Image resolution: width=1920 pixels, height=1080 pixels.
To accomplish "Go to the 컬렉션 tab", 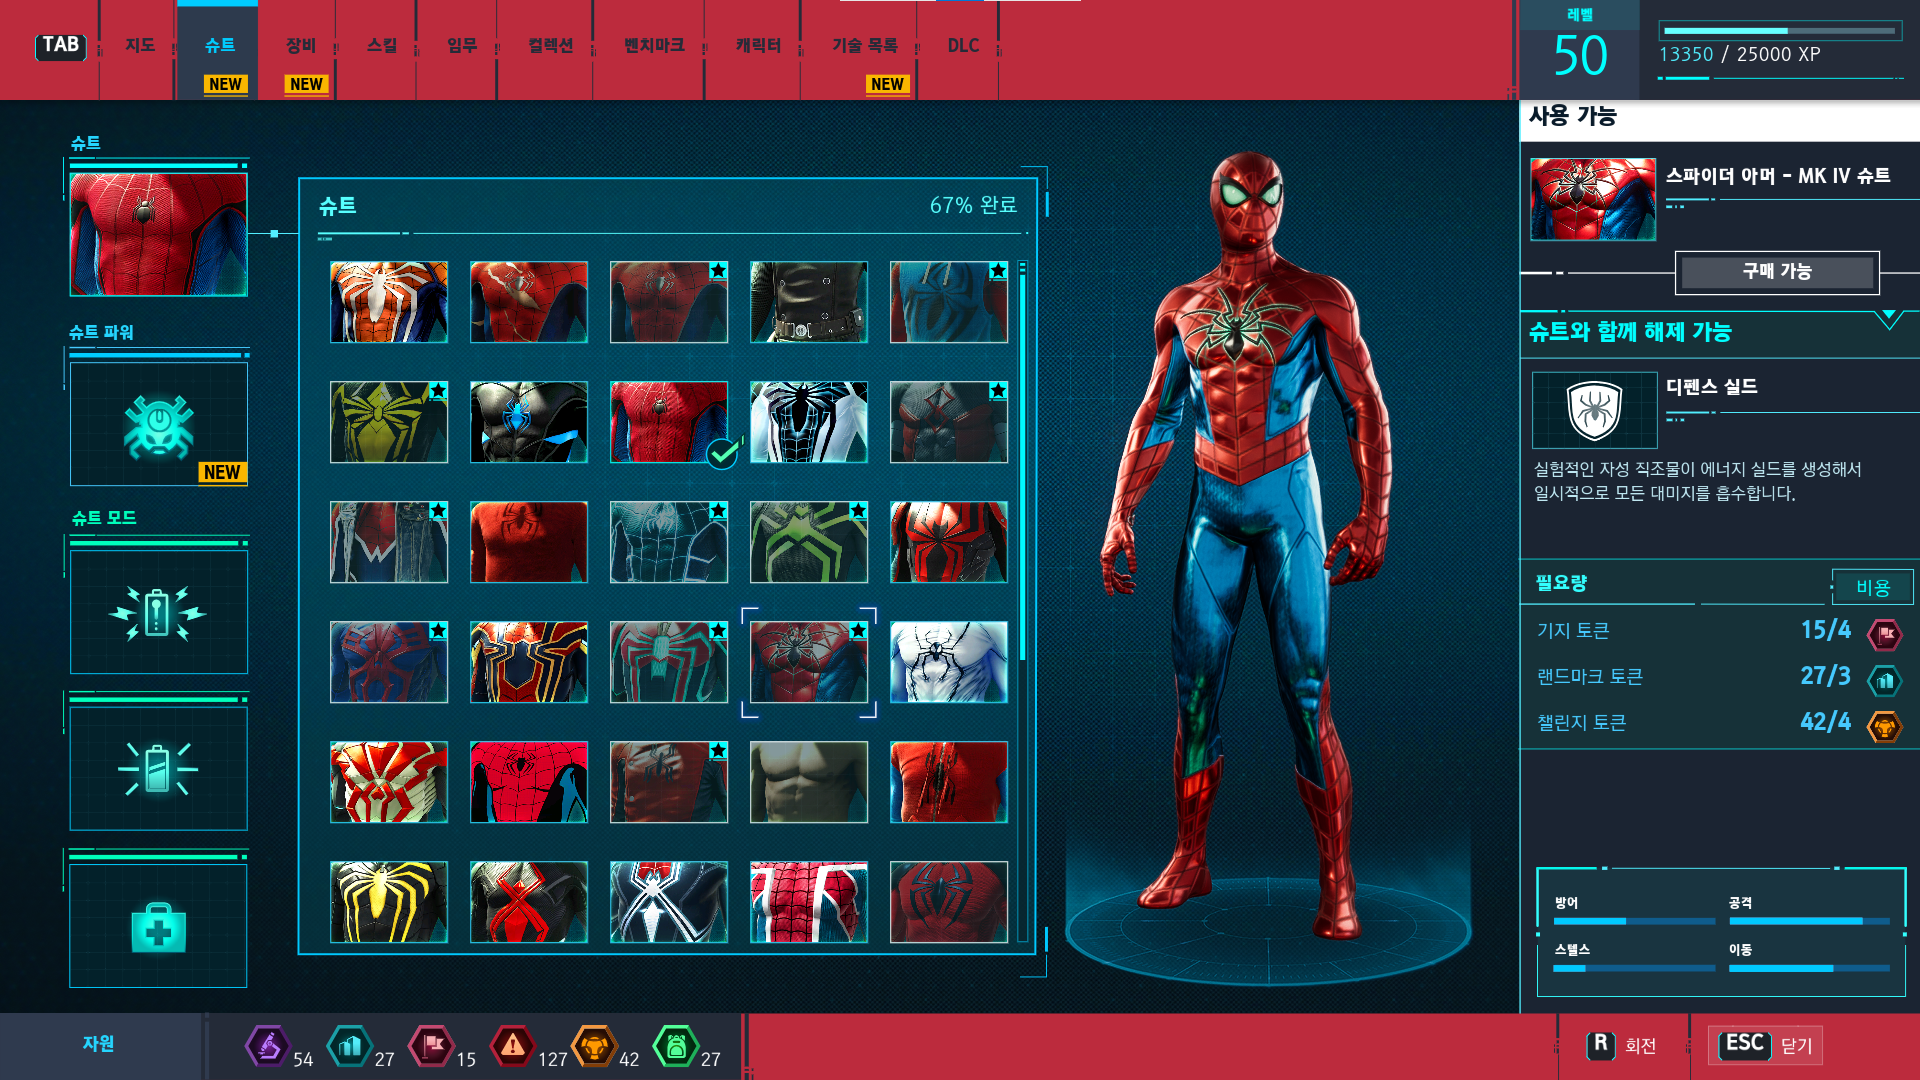I will (550, 46).
